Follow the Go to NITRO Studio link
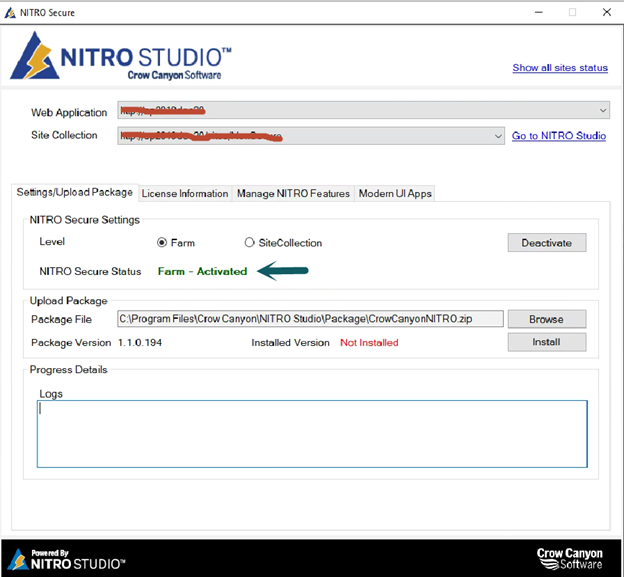Viewport: 624px width, 577px height. coord(559,136)
